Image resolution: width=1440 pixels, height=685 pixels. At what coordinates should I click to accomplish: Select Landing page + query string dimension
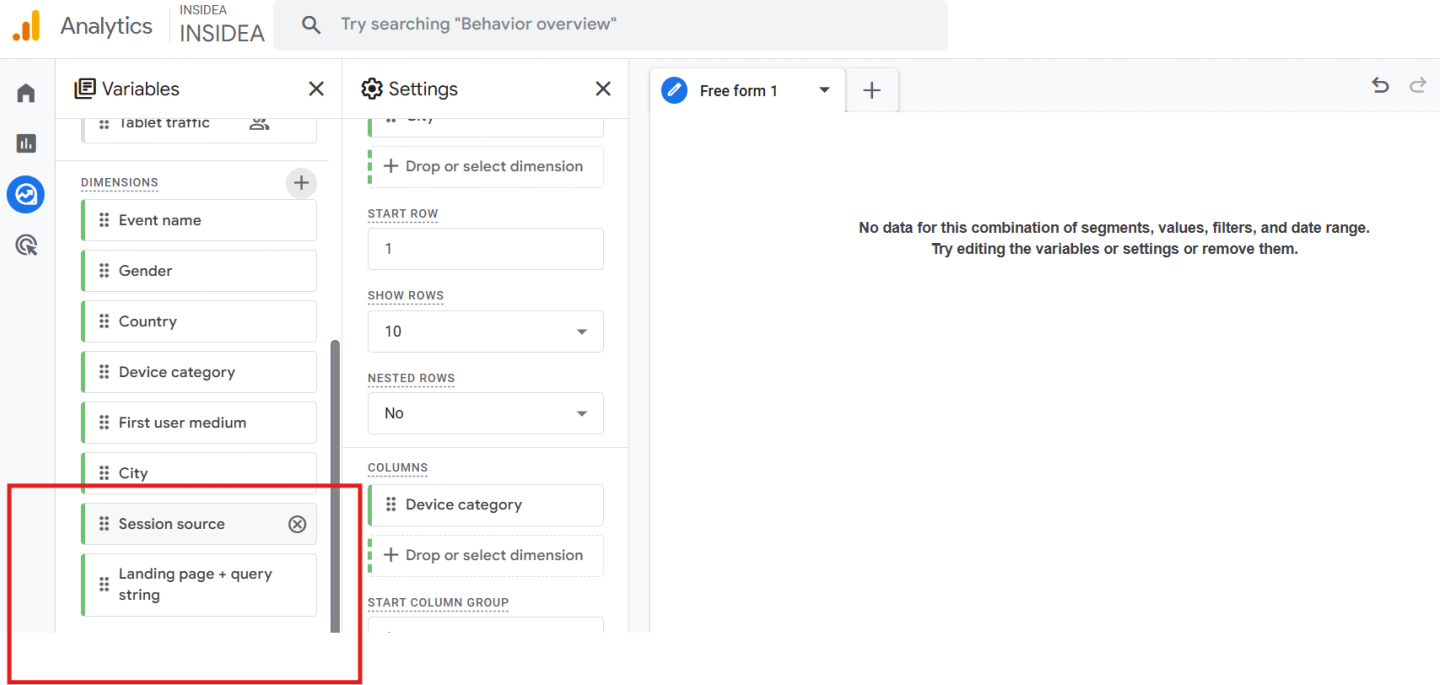[x=199, y=585]
